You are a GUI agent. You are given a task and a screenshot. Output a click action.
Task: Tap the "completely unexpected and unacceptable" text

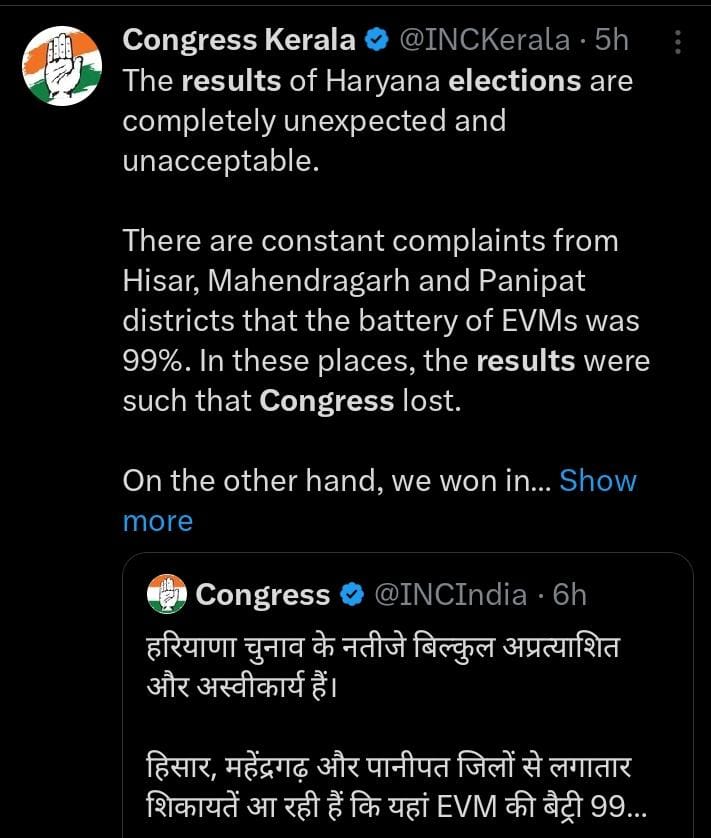pos(314,121)
